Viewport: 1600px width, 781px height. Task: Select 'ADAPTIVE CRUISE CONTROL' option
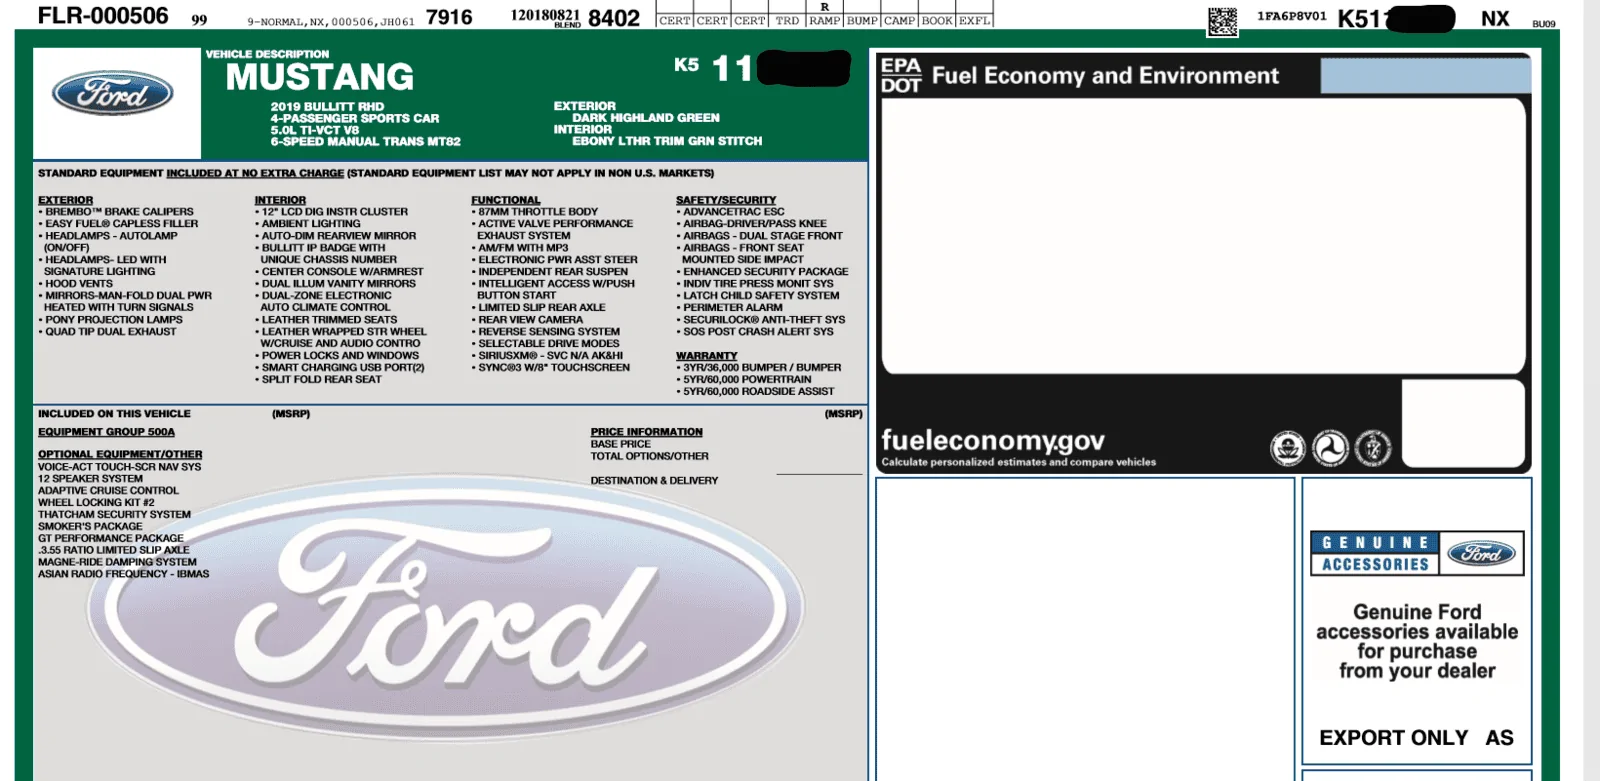pos(108,491)
